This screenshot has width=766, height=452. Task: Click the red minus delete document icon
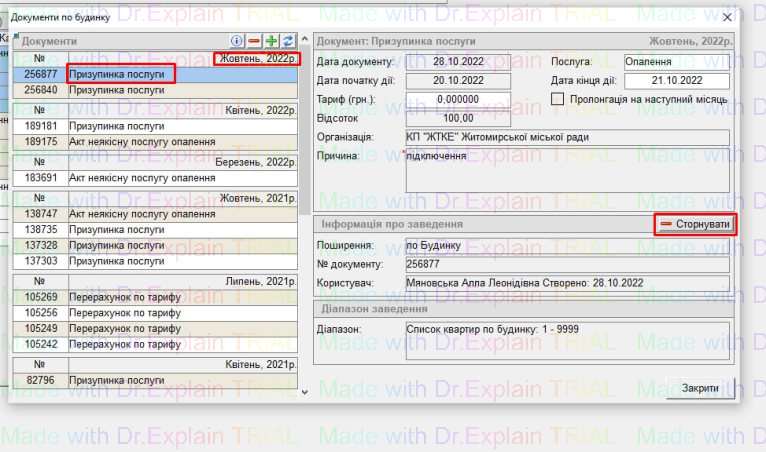point(254,41)
